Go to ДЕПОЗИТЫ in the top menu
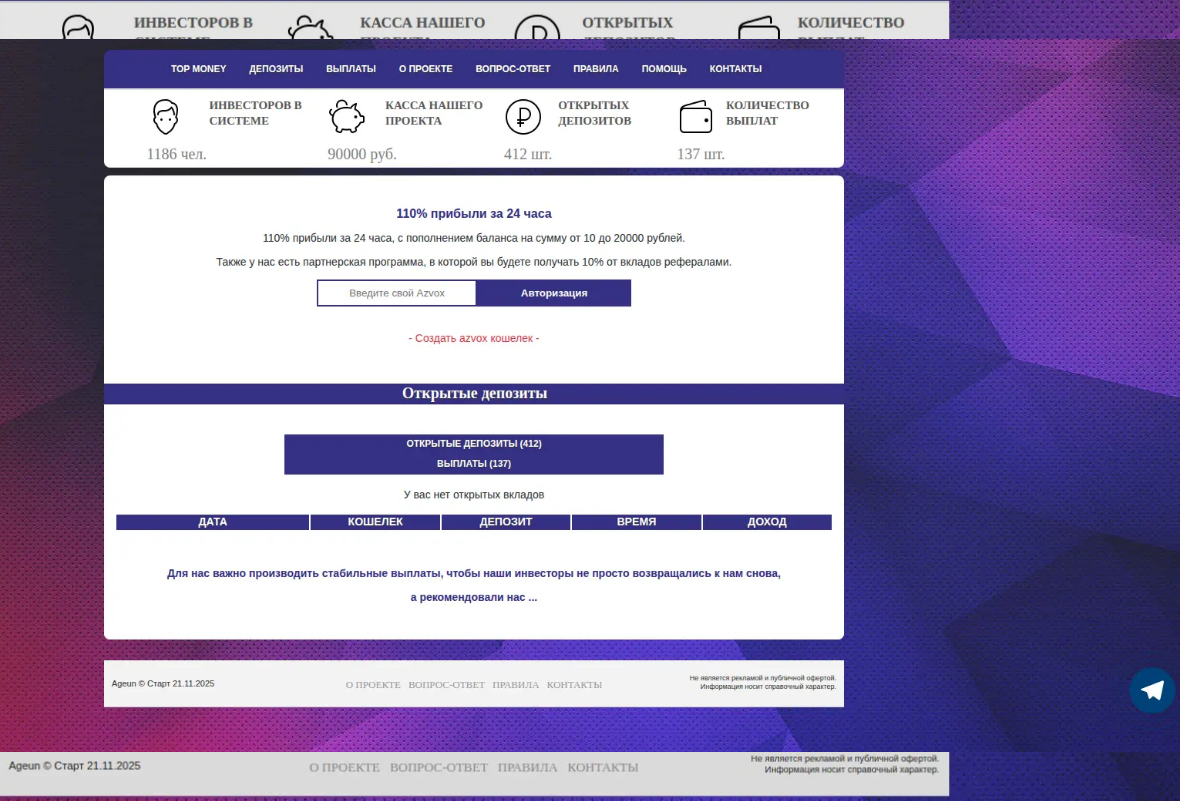Viewport: 1180px width, 801px height. [276, 69]
